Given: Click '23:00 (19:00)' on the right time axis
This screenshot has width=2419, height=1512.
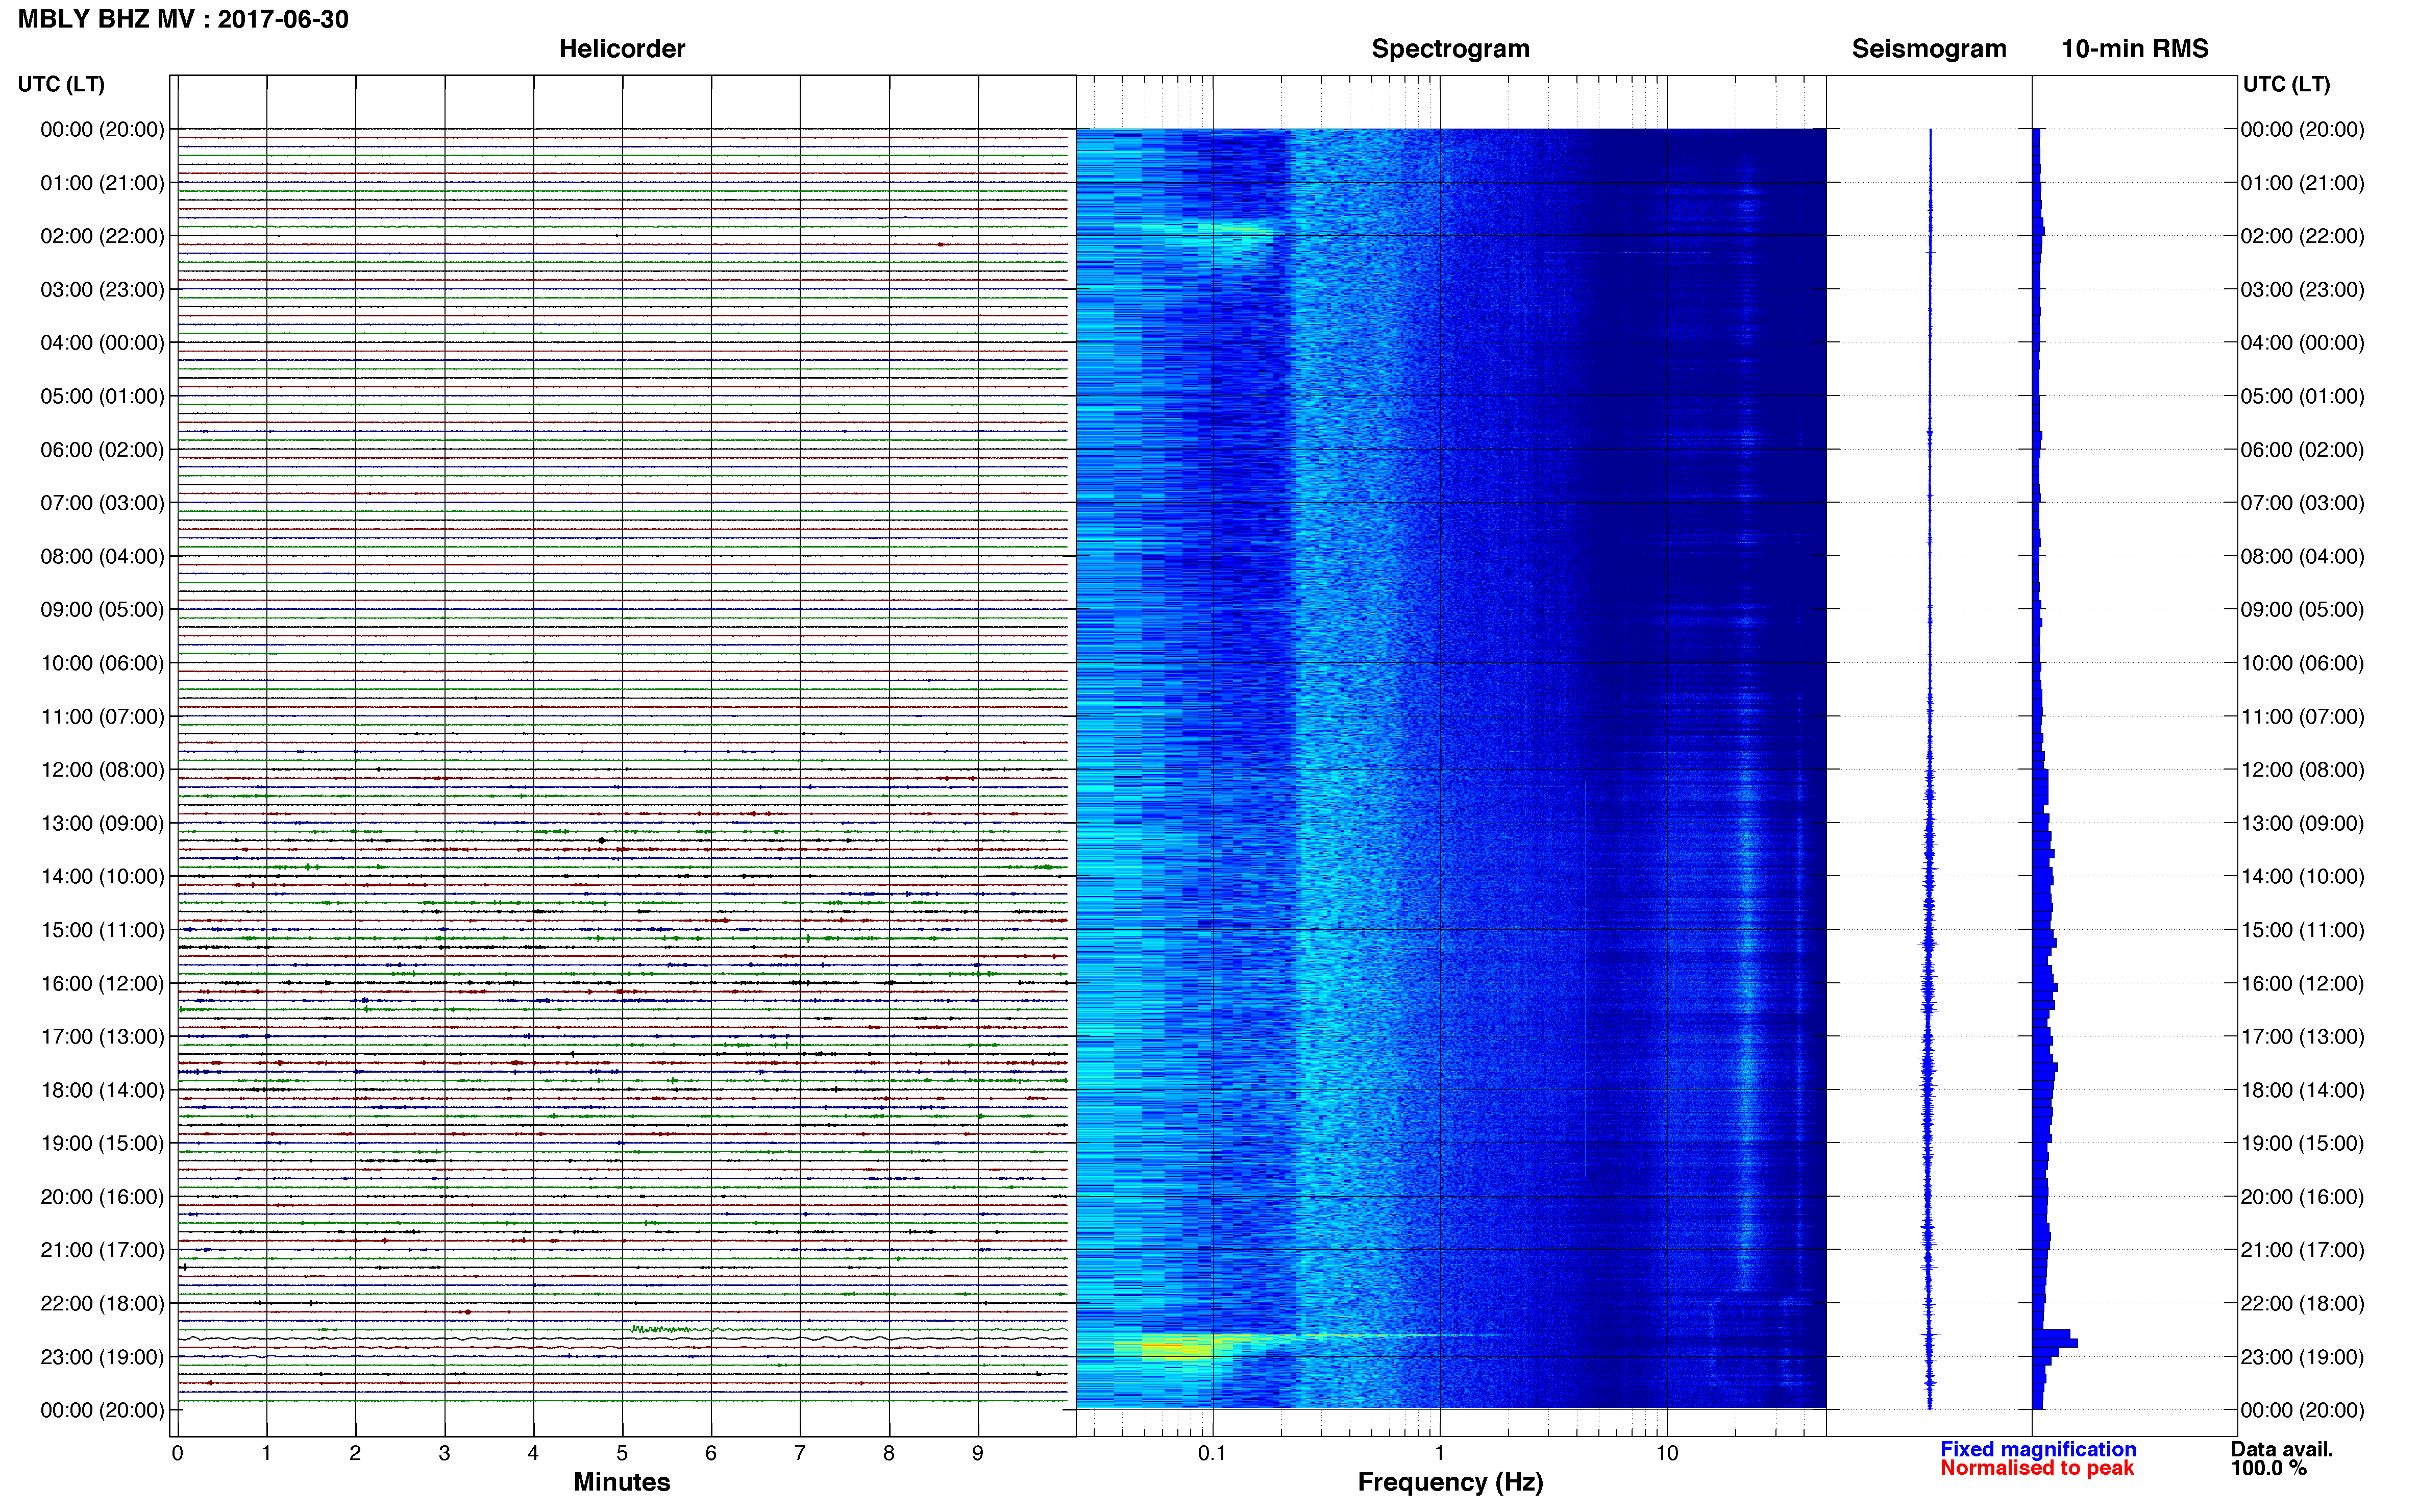Looking at the screenshot, I should click(2302, 1357).
